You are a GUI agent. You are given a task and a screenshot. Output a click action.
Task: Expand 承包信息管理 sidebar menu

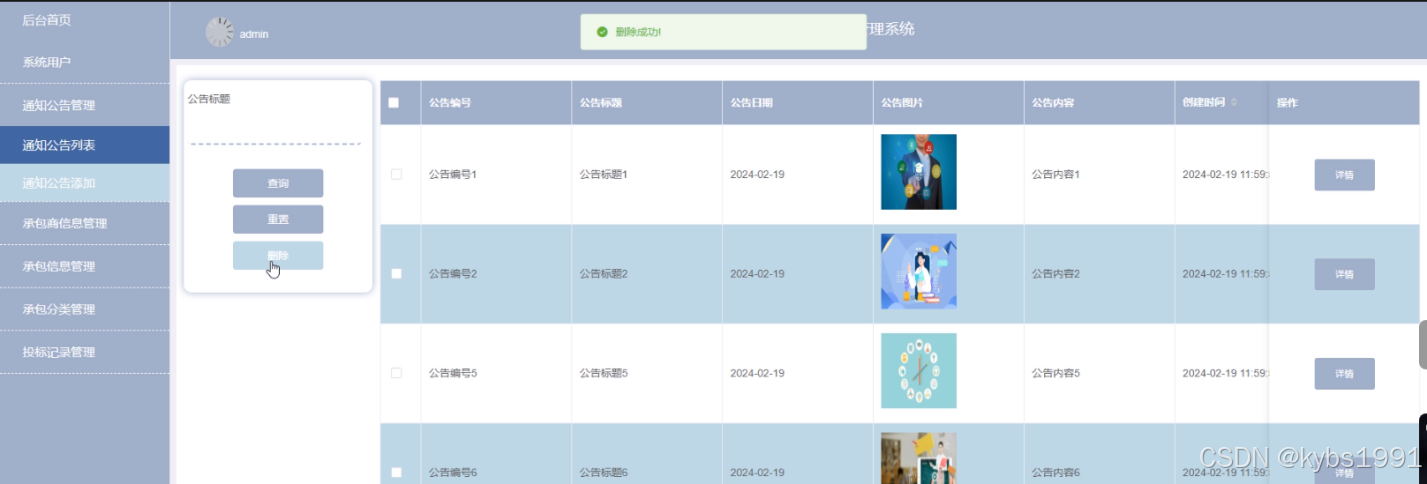85,266
